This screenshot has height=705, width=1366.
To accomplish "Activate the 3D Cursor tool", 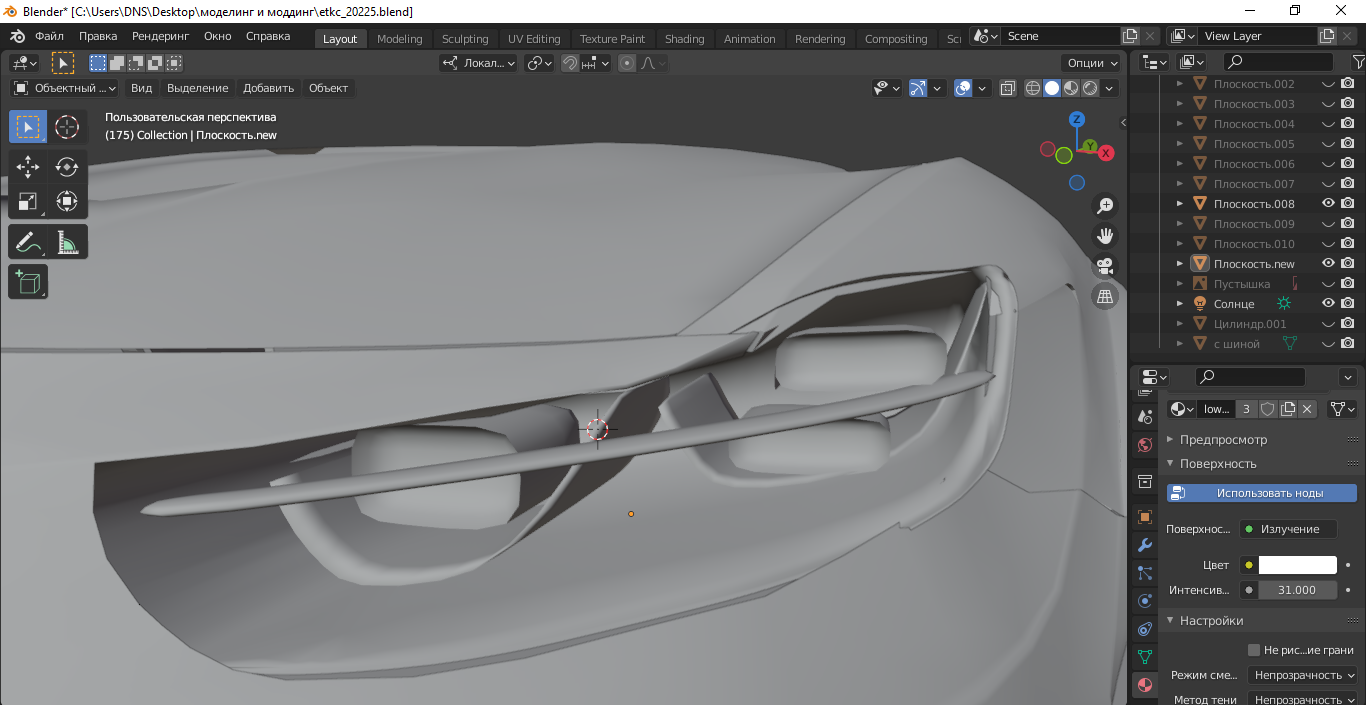I will (x=67, y=127).
